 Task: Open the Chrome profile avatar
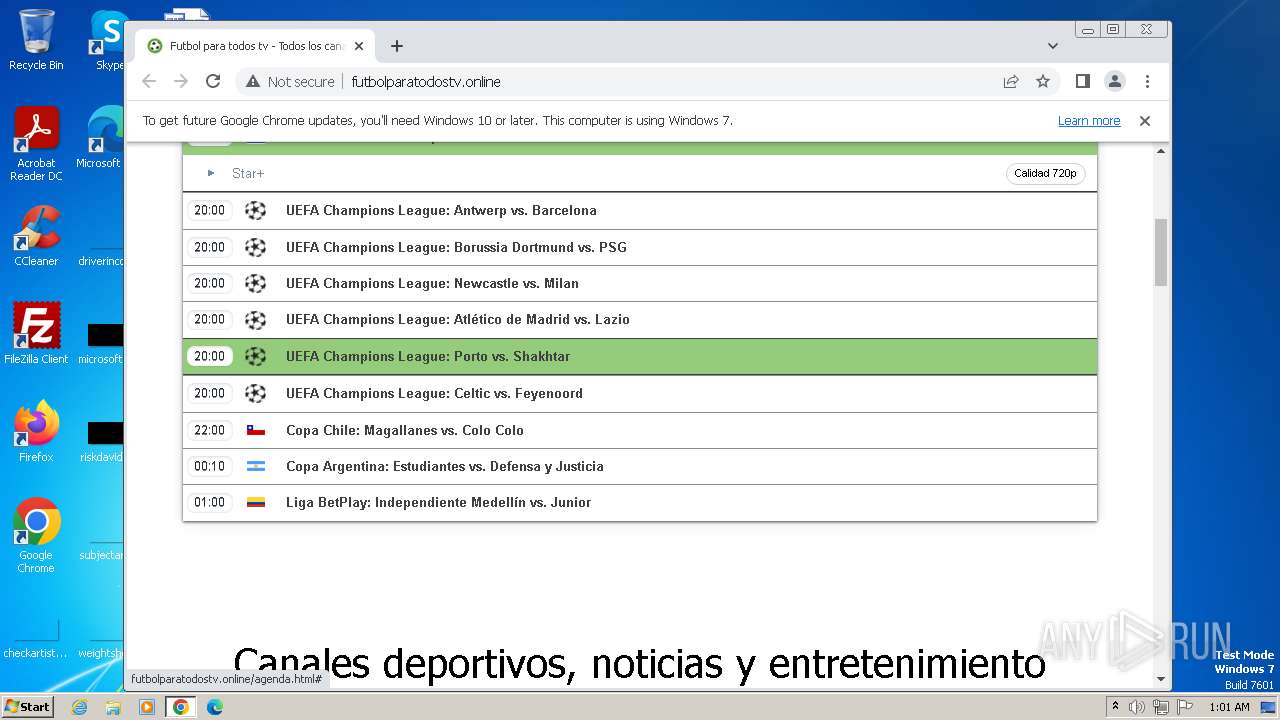pyautogui.click(x=1114, y=81)
